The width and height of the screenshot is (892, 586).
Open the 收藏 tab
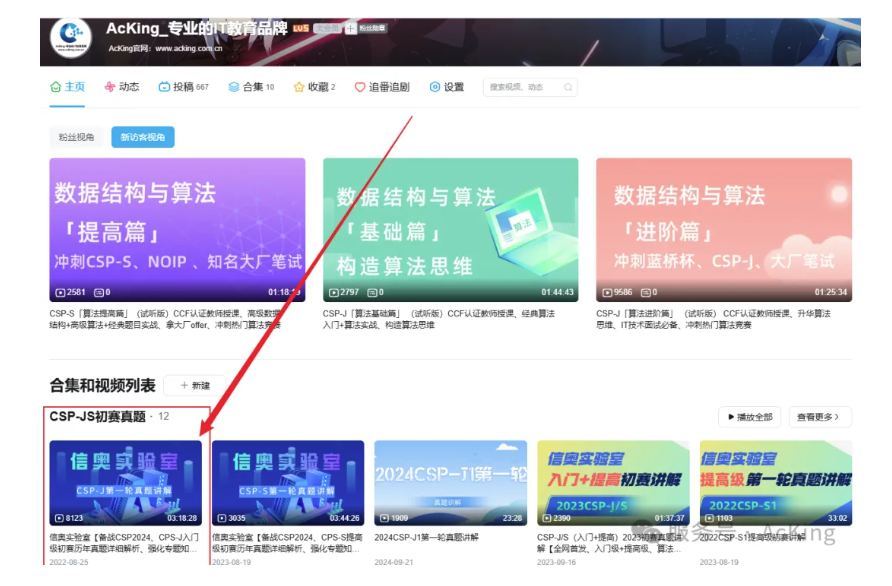(x=314, y=87)
